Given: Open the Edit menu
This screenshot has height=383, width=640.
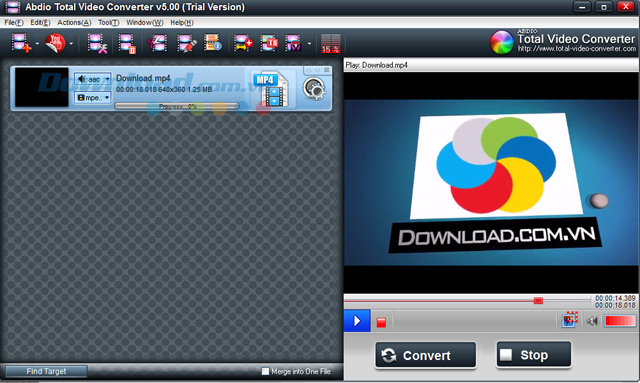Looking at the screenshot, I should (40, 22).
